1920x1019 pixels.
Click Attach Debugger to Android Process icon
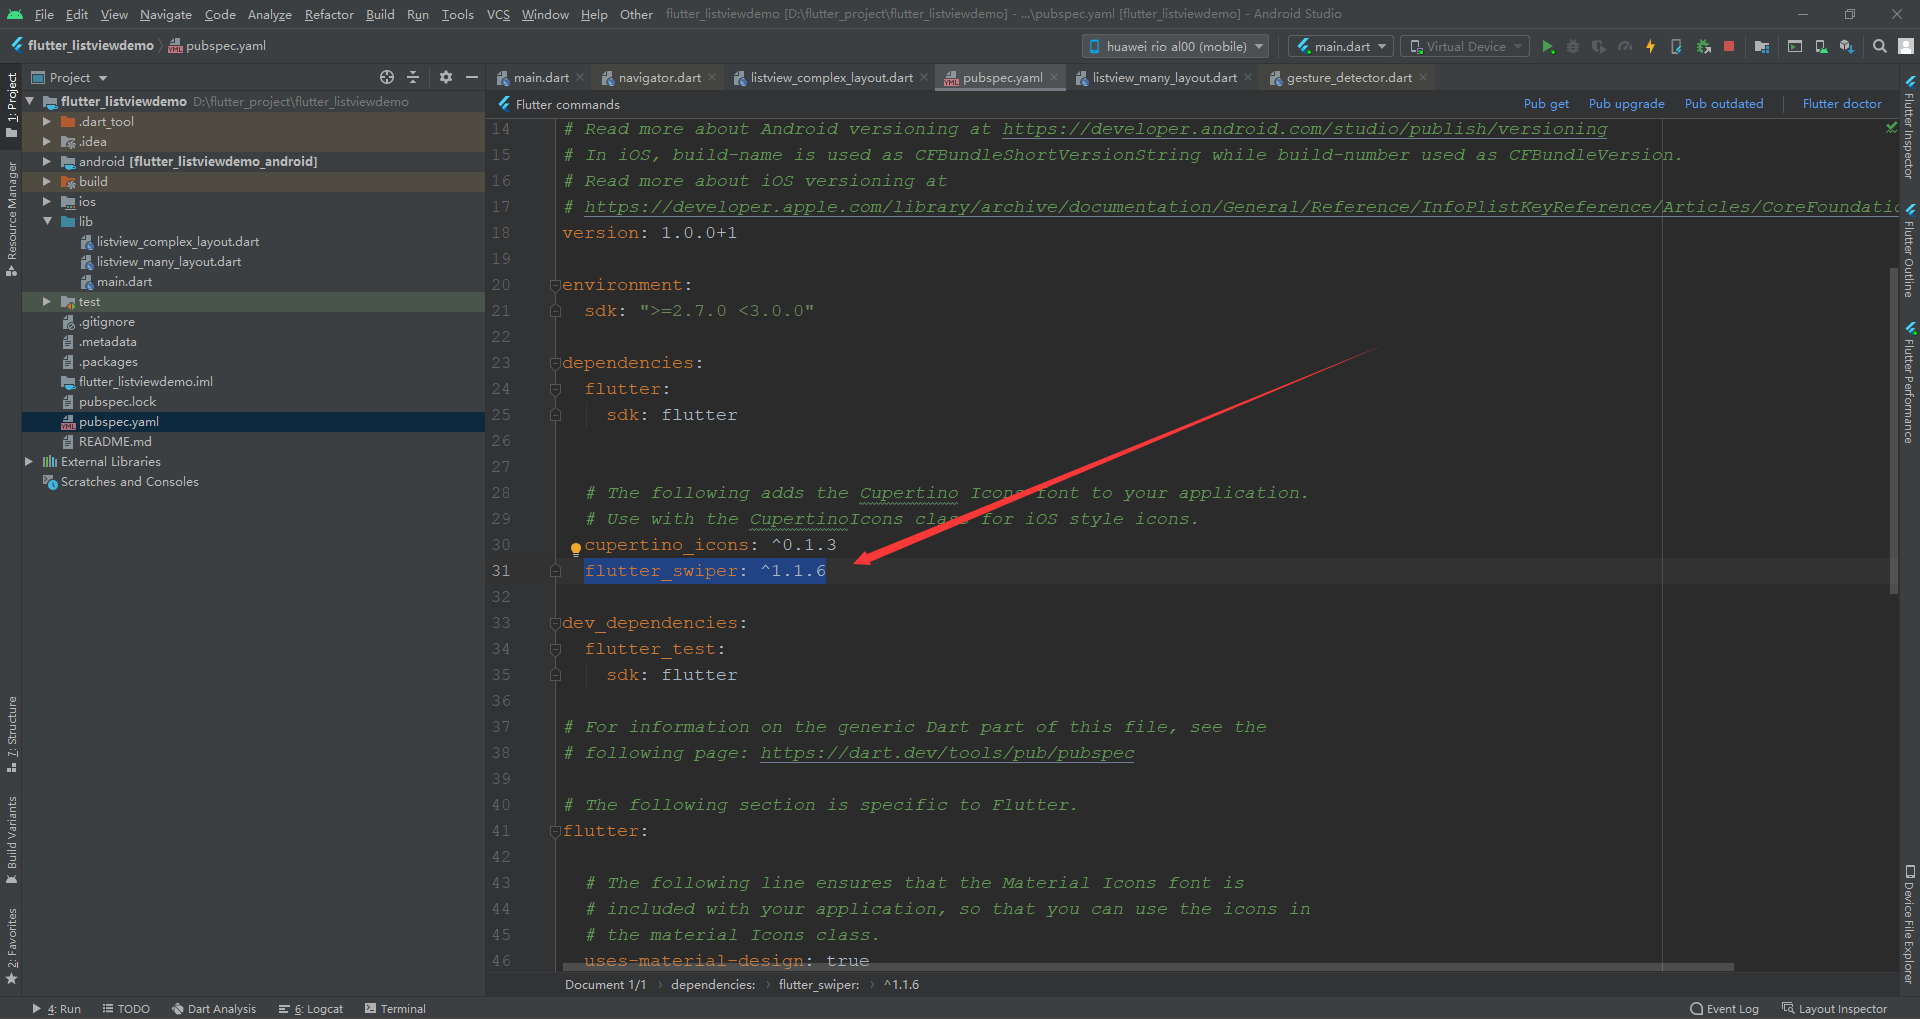[1704, 46]
